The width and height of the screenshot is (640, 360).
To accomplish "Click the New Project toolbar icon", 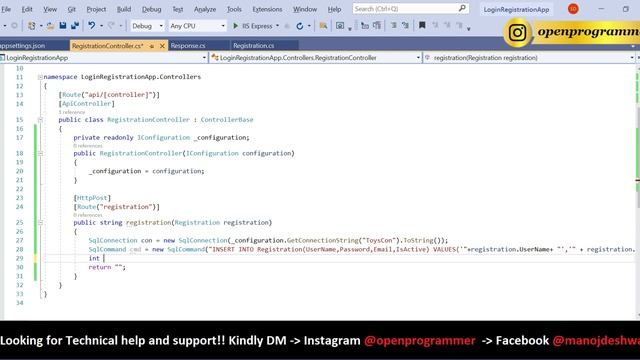I will (x=31, y=26).
